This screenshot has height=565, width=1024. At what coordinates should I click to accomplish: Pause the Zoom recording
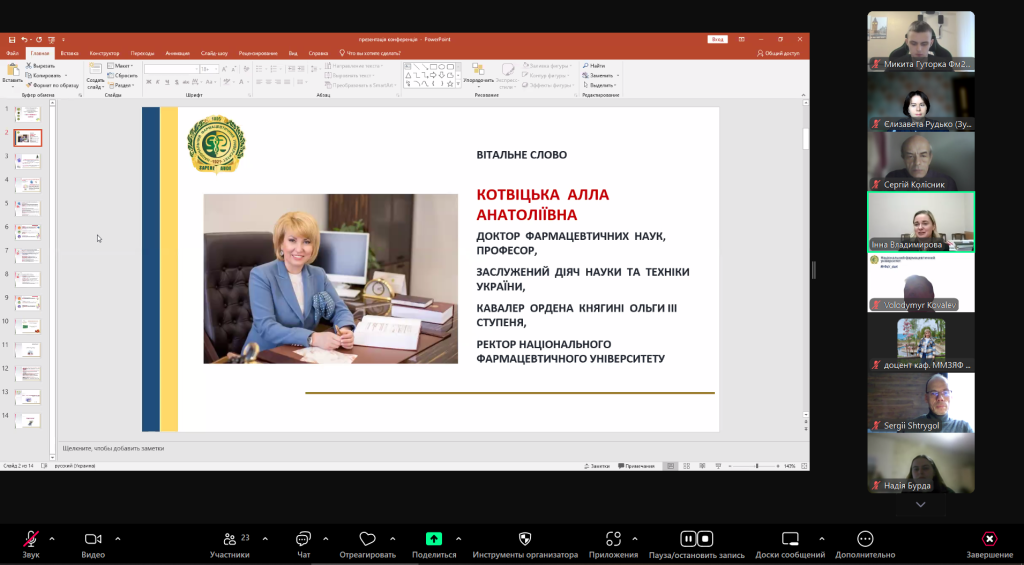688,539
